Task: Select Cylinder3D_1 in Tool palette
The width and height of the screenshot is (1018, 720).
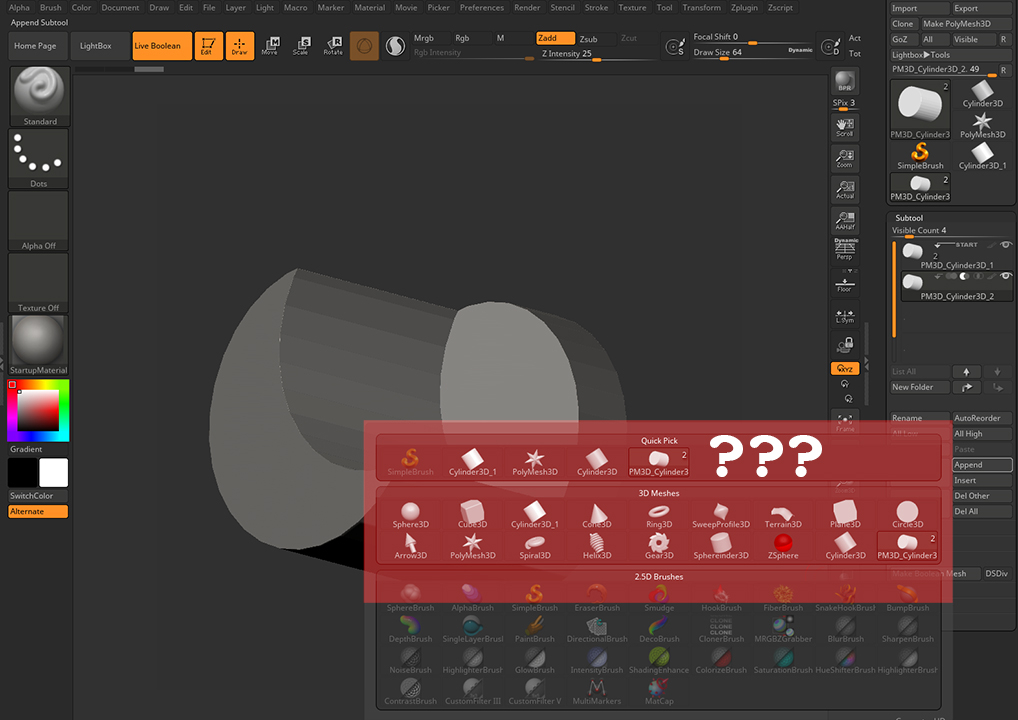Action: pos(982,156)
